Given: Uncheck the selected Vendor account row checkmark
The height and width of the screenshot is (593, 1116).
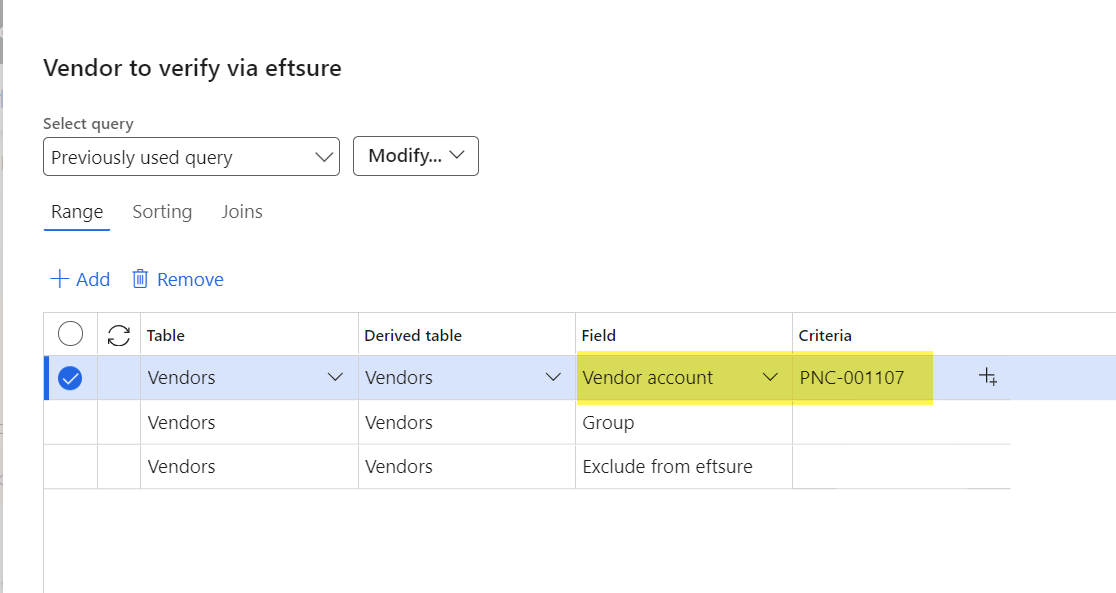Looking at the screenshot, I should pos(70,378).
